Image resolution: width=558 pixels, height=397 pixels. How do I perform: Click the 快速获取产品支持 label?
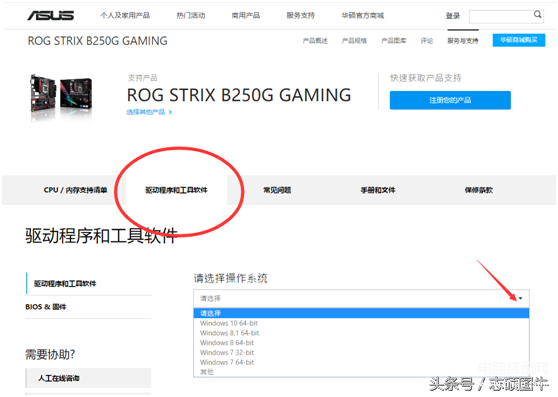(x=426, y=78)
